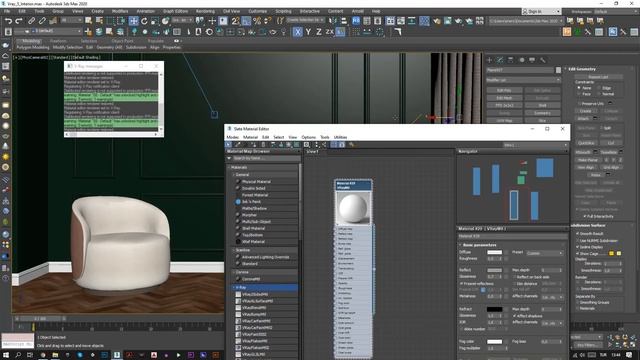Open File Explorer on the Windows taskbar
The image size is (640, 360).
pyautogui.click(x=55, y=355)
